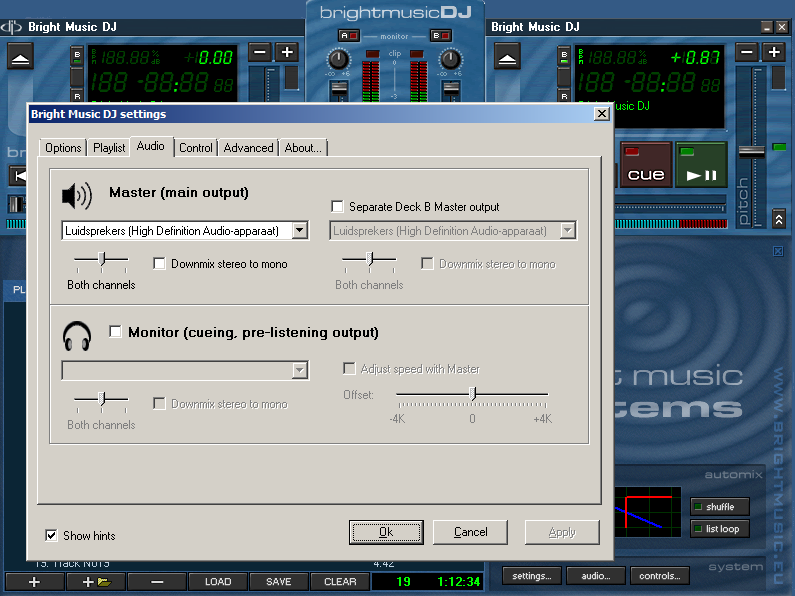Click Ok in settings dialog

(x=386, y=532)
